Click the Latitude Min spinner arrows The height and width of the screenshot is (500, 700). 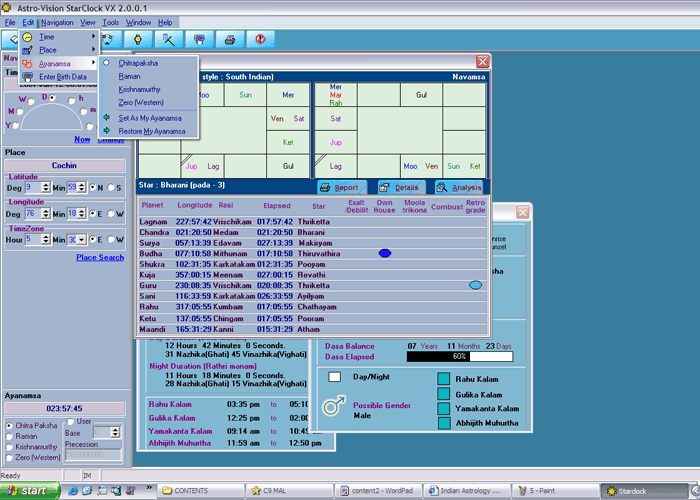(x=81, y=188)
